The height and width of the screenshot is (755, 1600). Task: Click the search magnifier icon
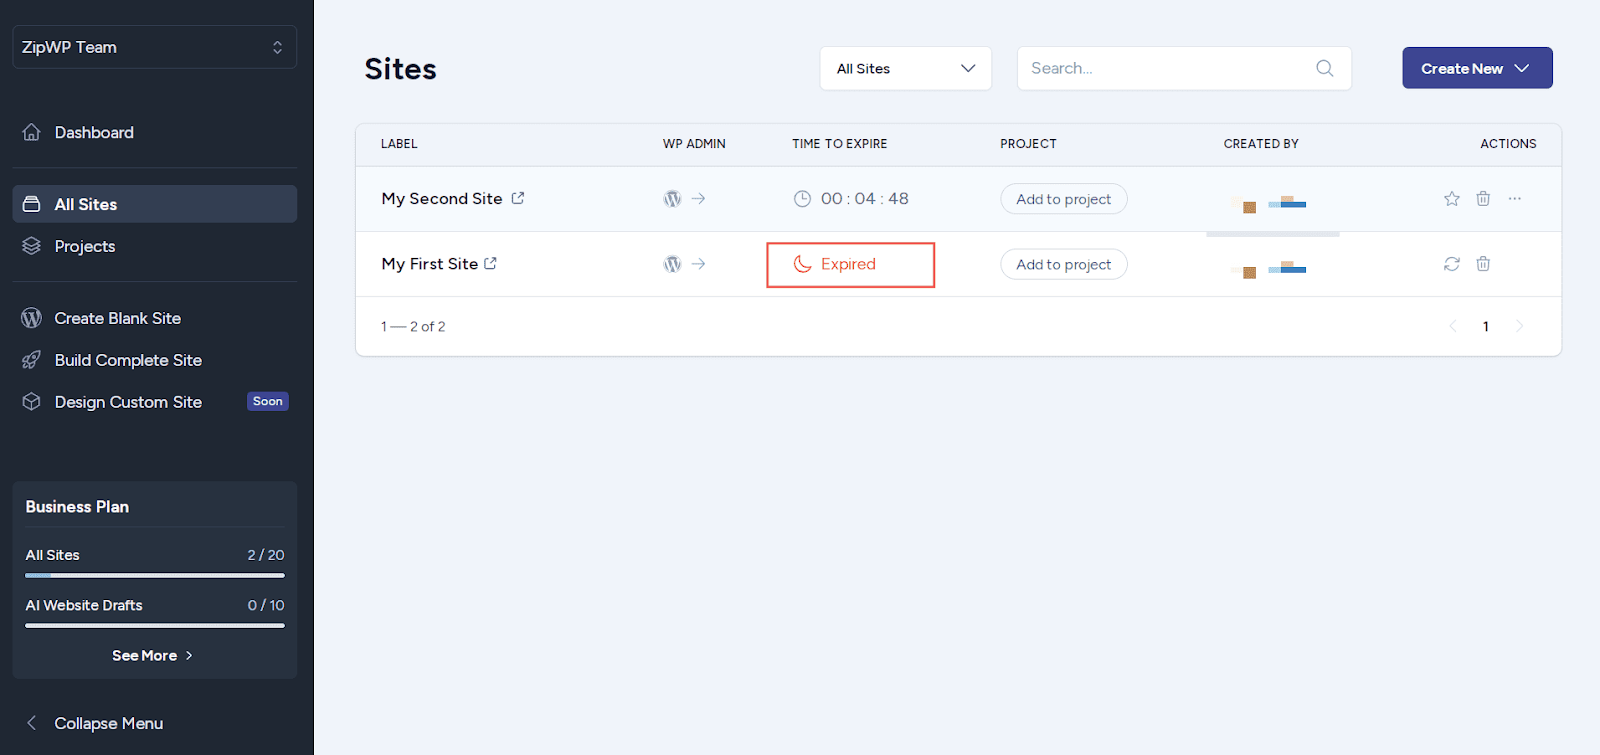[x=1324, y=68]
